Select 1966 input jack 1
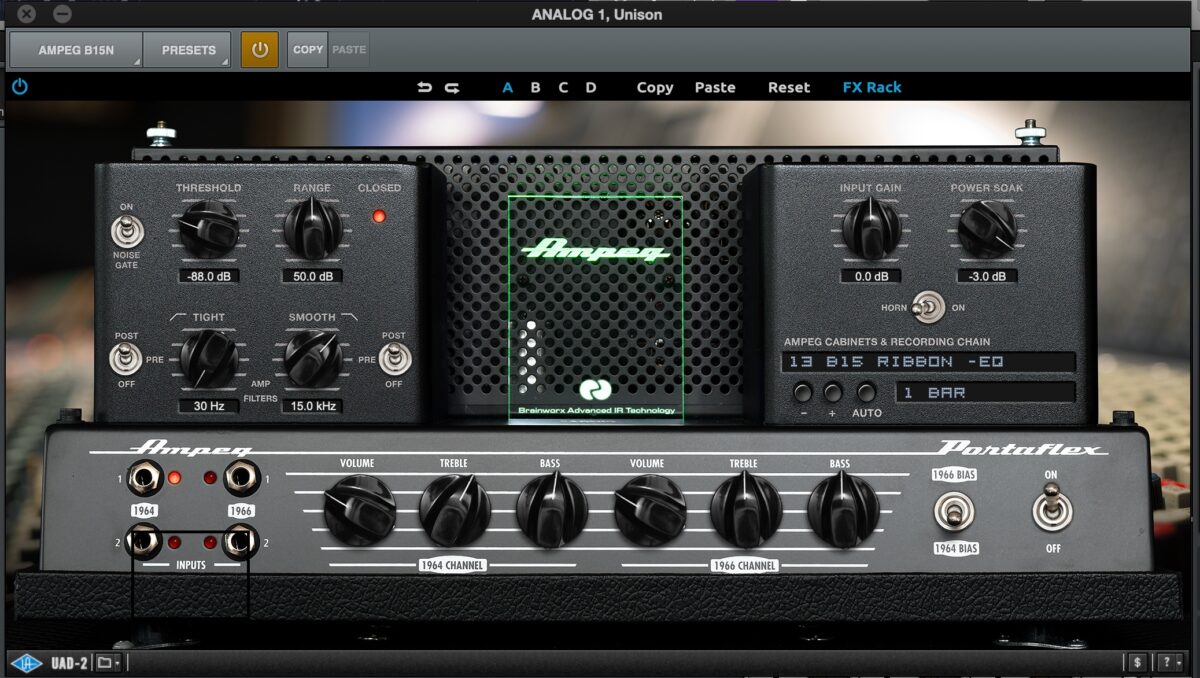Viewport: 1200px width, 678px height. 242,478
